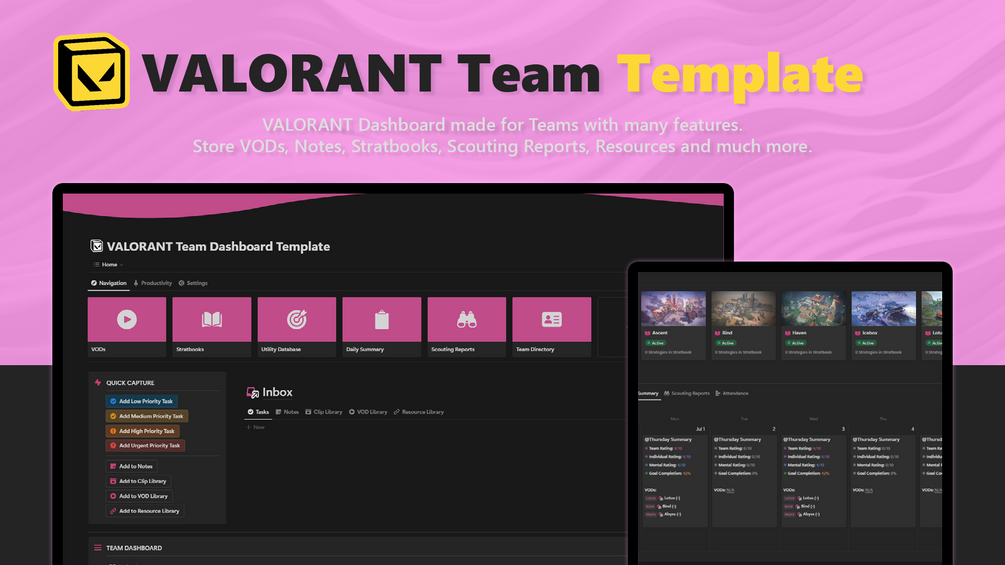Screen dimensions: 1005x565
Task: Click the QUICK CAPTURE section heading
Action: tap(130, 383)
